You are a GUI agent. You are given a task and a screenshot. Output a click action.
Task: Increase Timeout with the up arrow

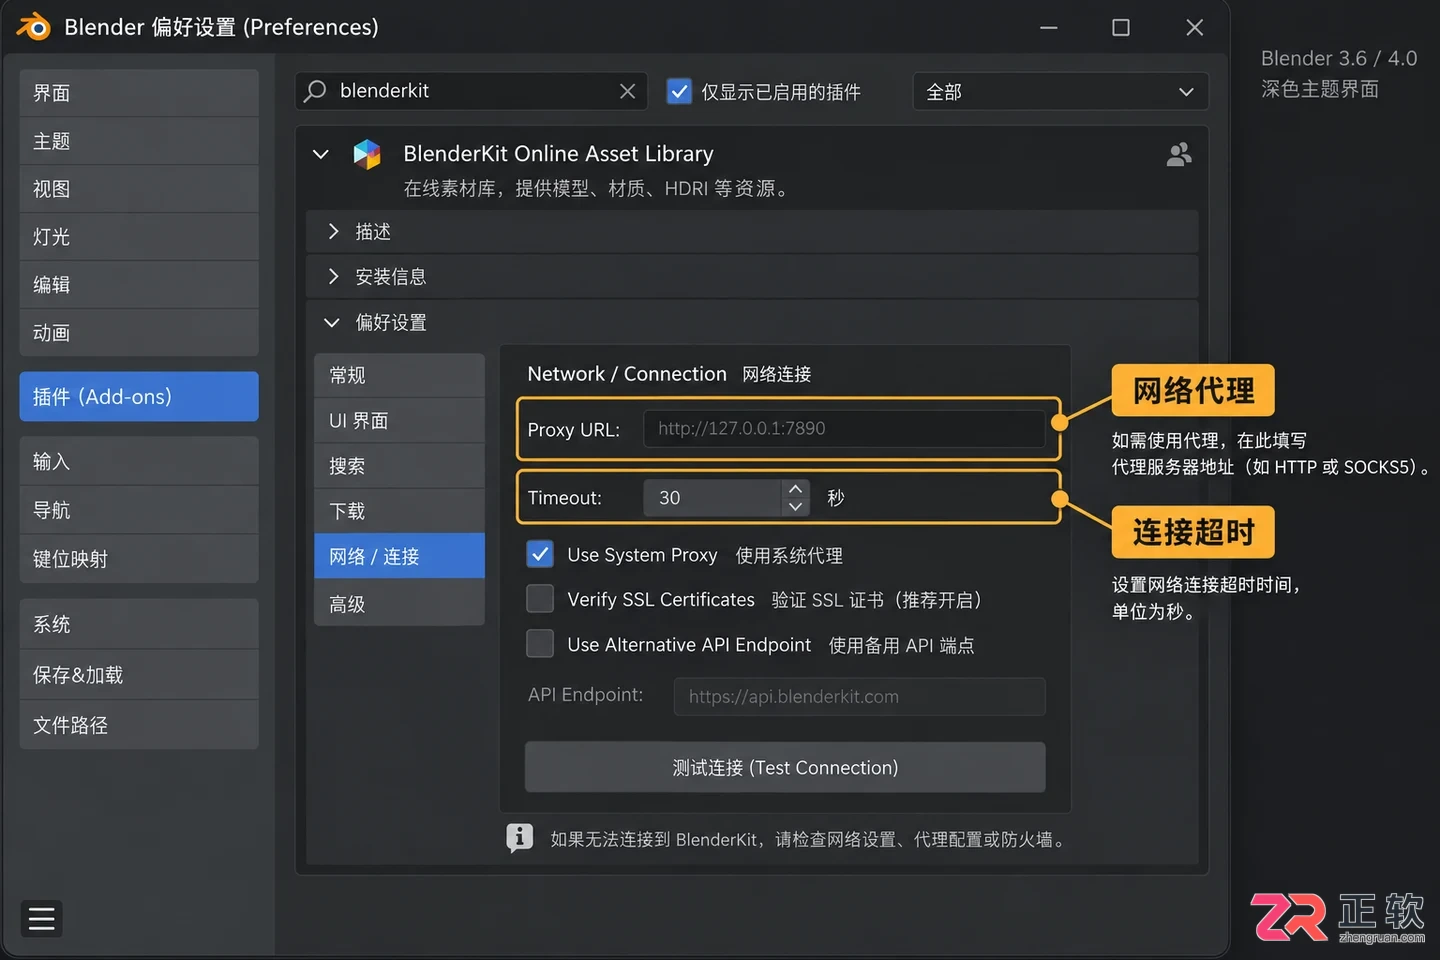[x=795, y=489]
